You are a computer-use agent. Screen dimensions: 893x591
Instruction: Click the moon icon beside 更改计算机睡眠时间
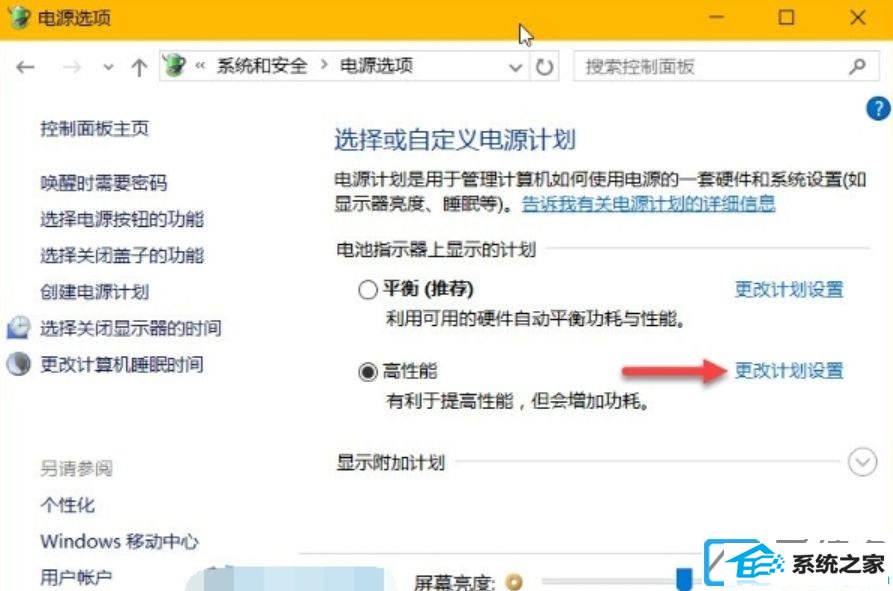pyautogui.click(x=18, y=364)
